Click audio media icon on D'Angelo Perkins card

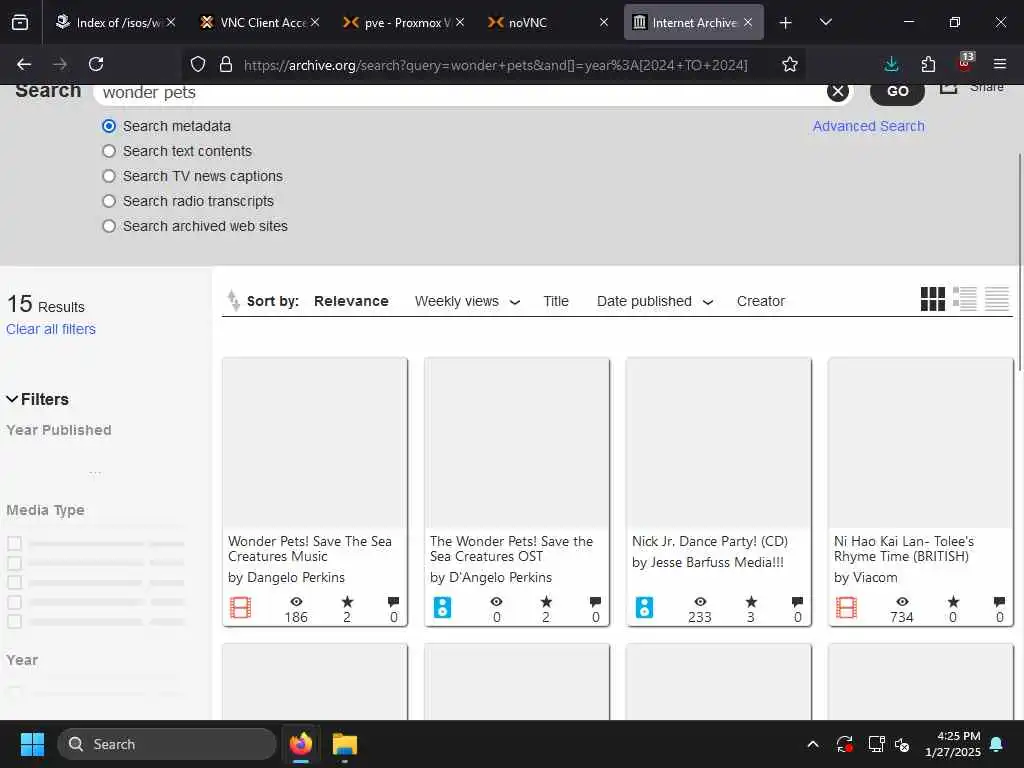(x=442, y=608)
